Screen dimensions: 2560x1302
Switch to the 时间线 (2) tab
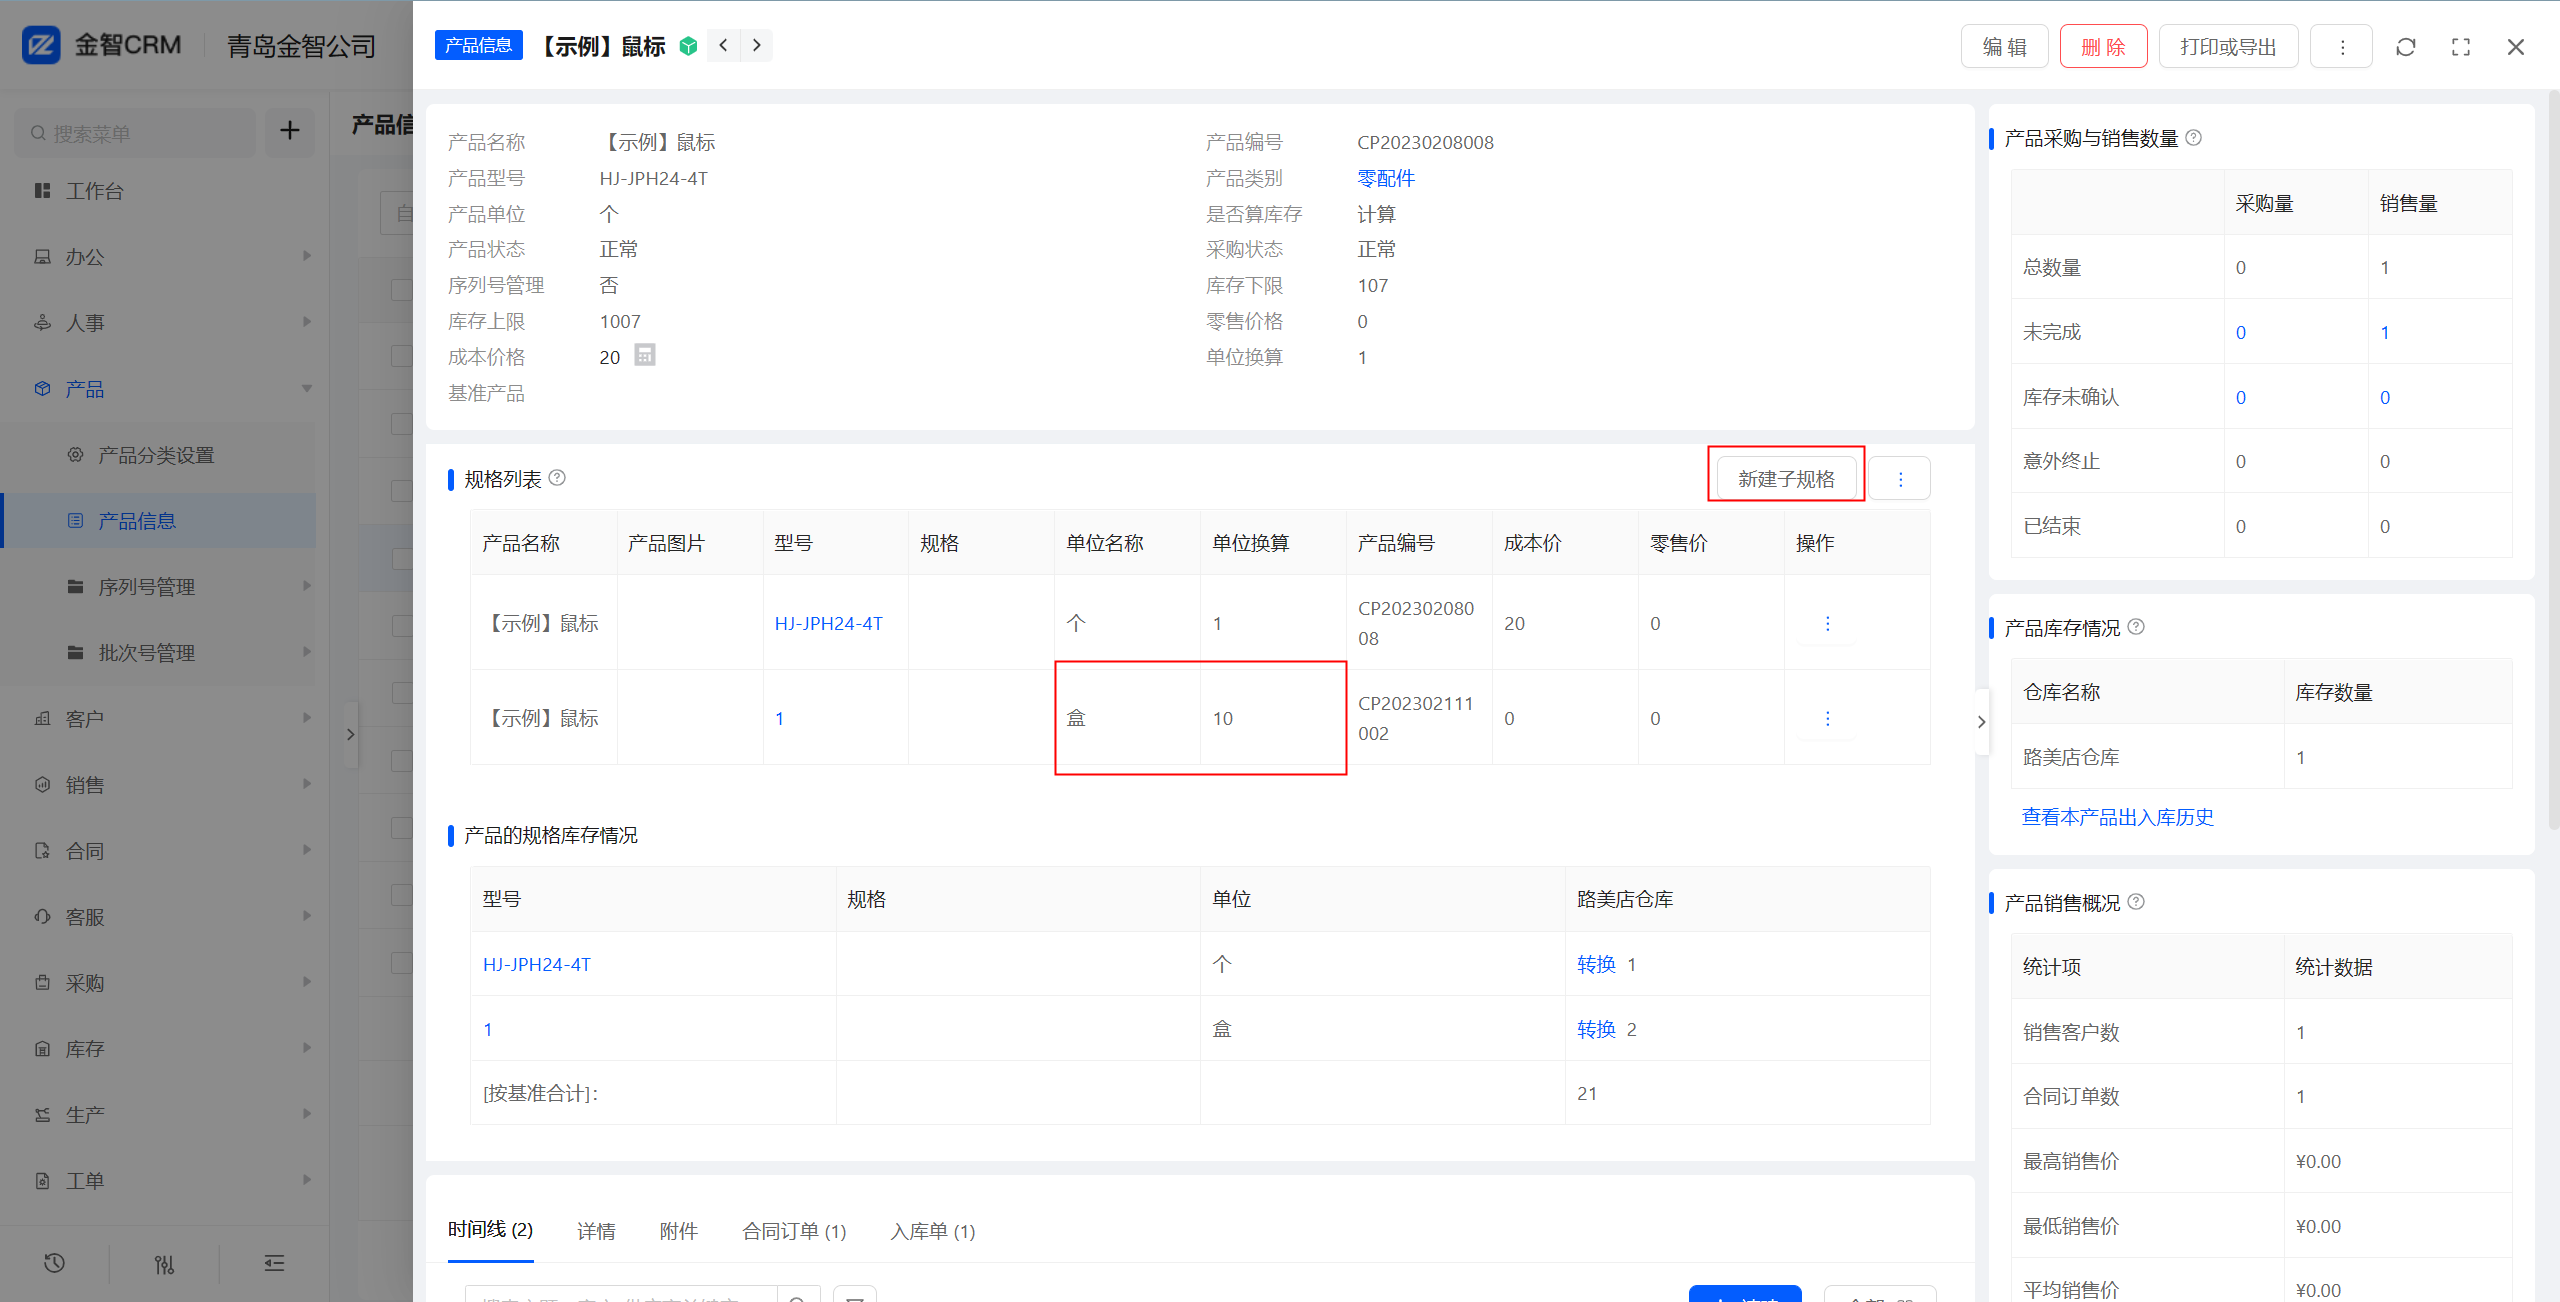490,1230
